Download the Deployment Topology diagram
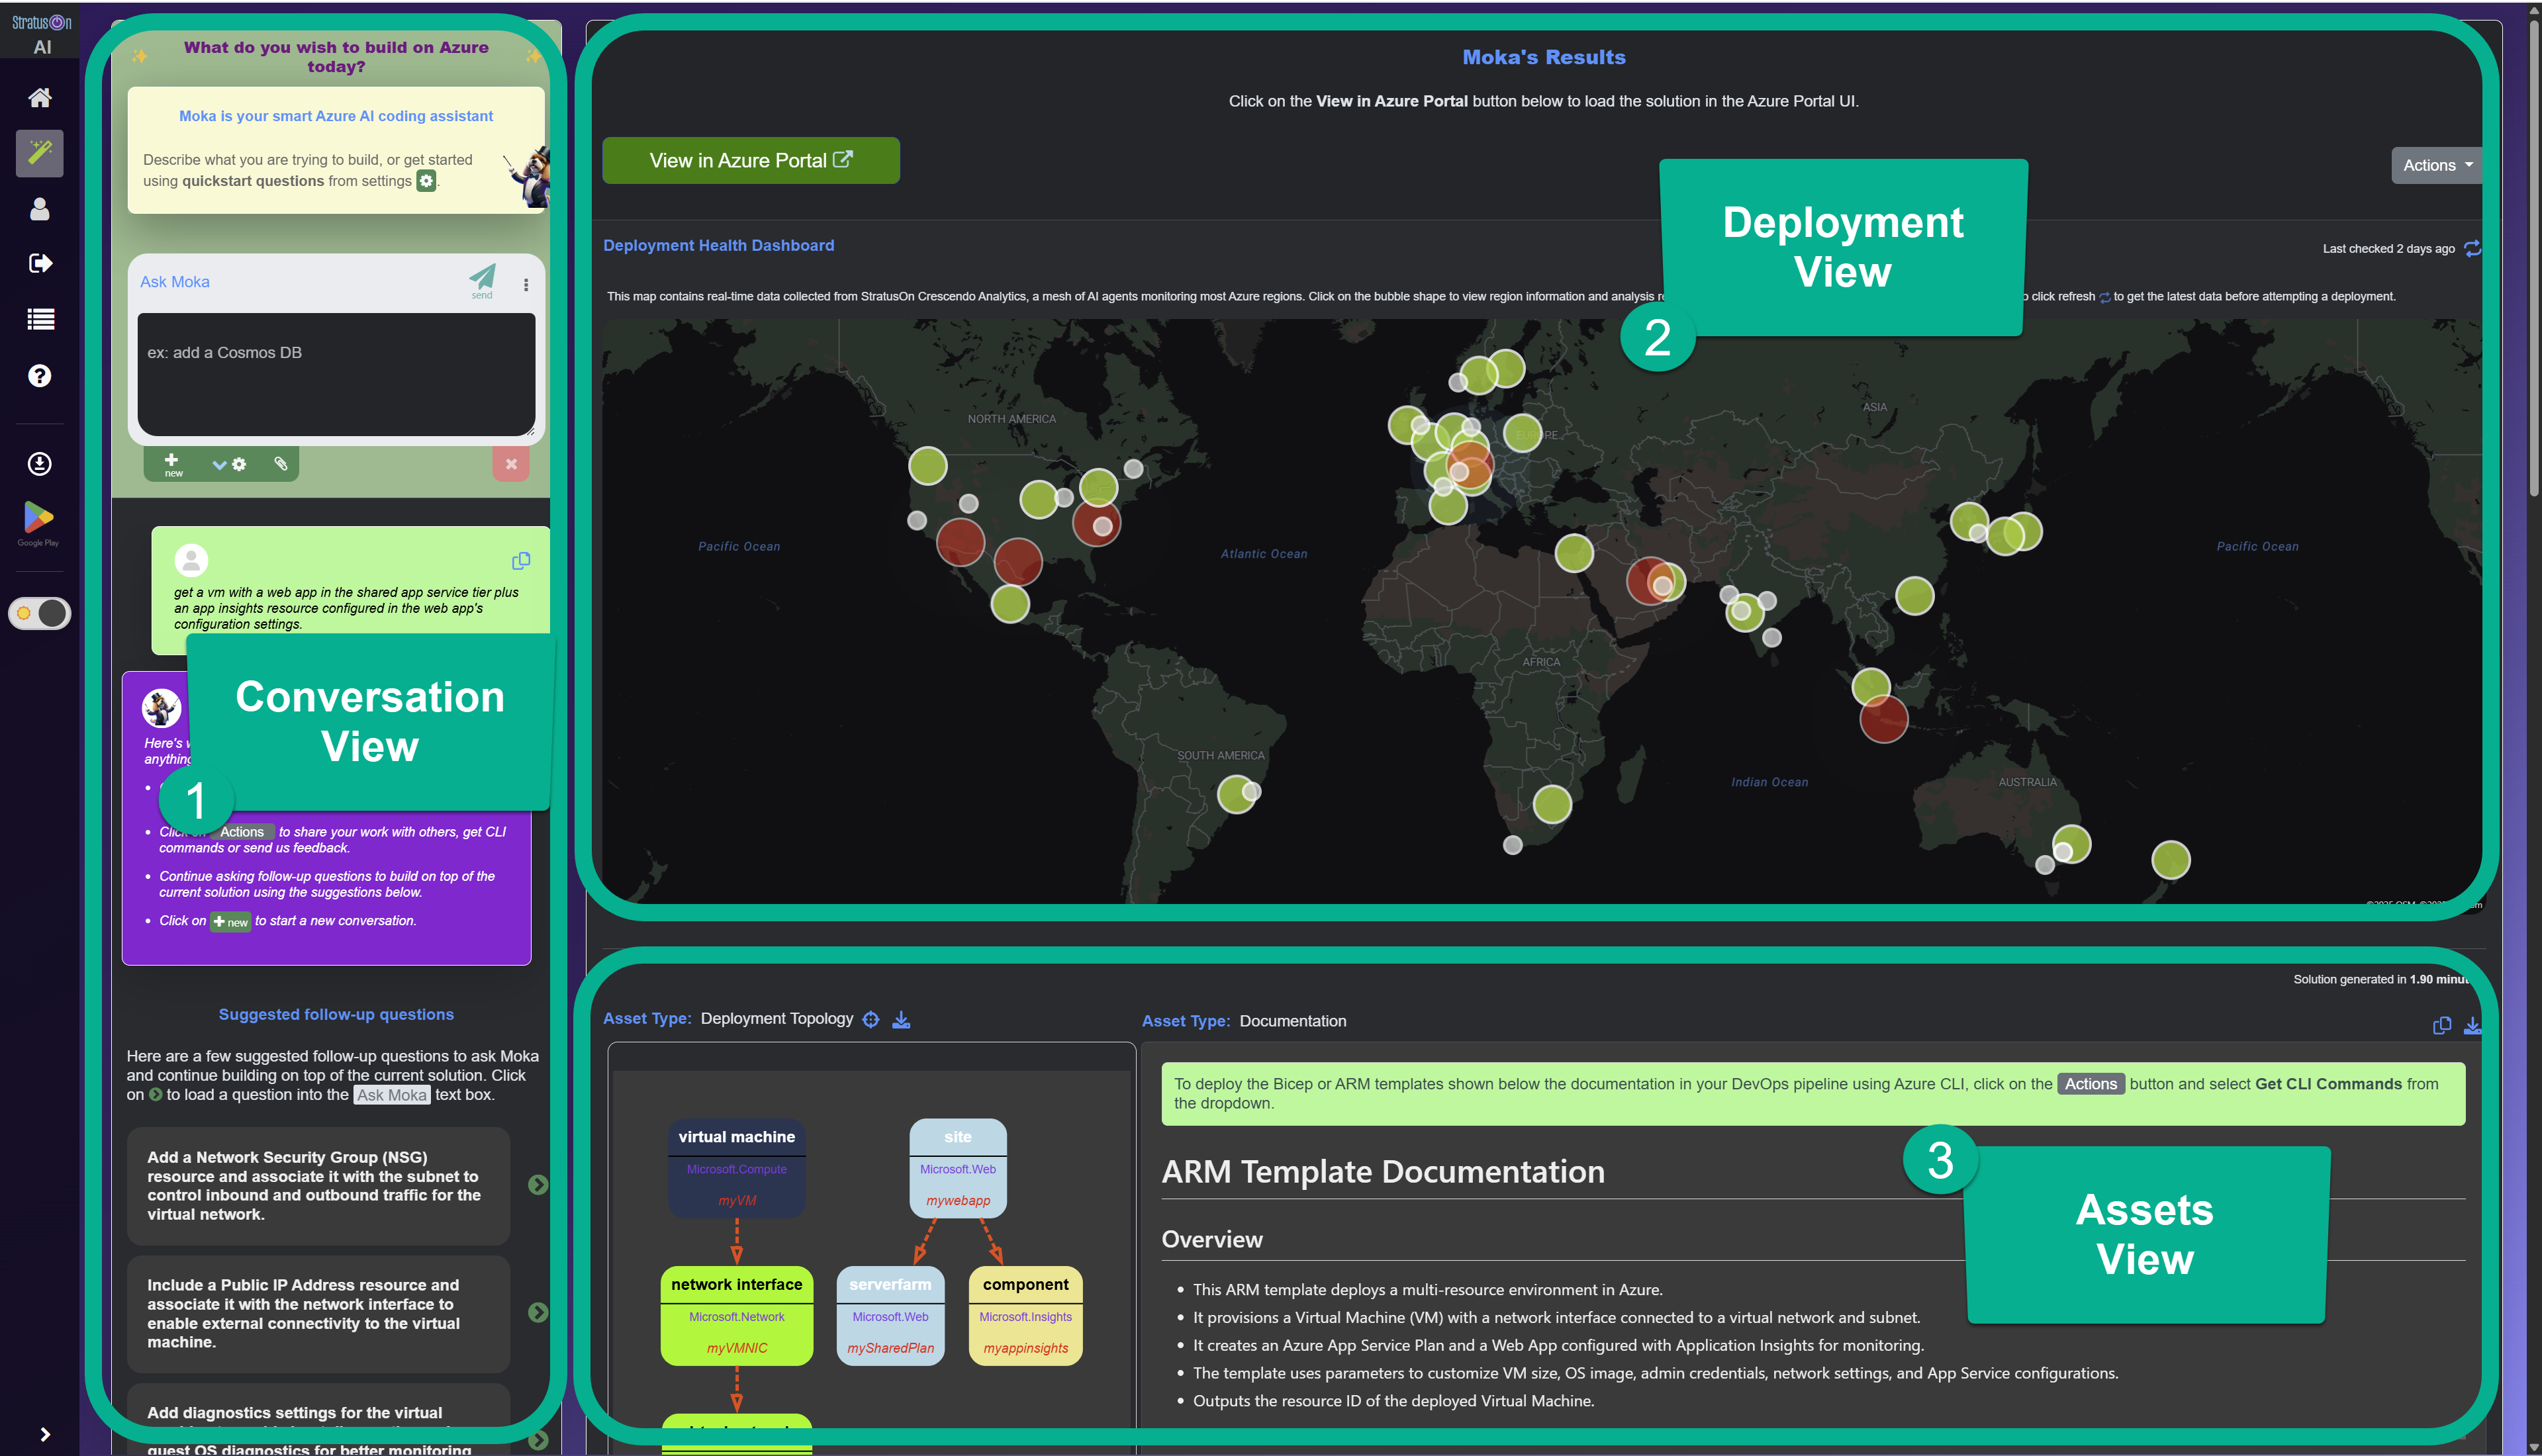The image size is (2542, 1456). click(x=901, y=1019)
